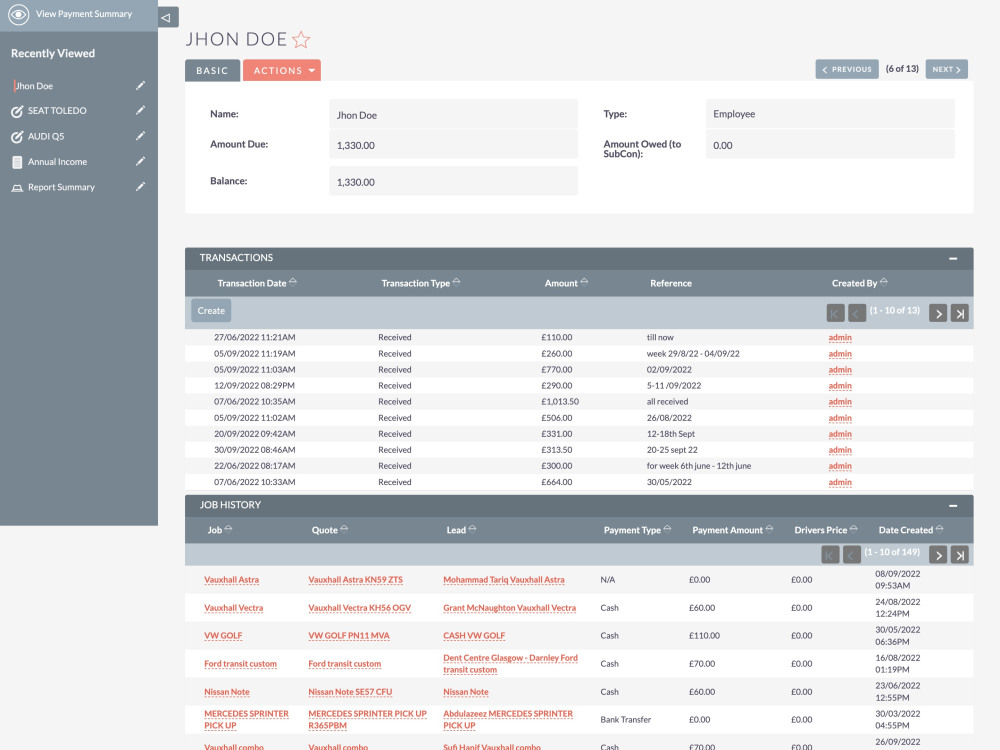The height and width of the screenshot is (750, 1000).
Task: Sort job history by Lead column
Action: [x=462, y=530]
